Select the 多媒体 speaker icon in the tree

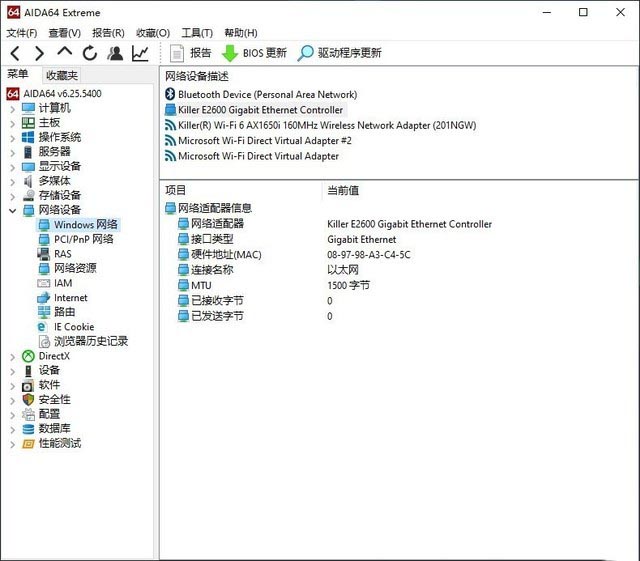(28, 181)
